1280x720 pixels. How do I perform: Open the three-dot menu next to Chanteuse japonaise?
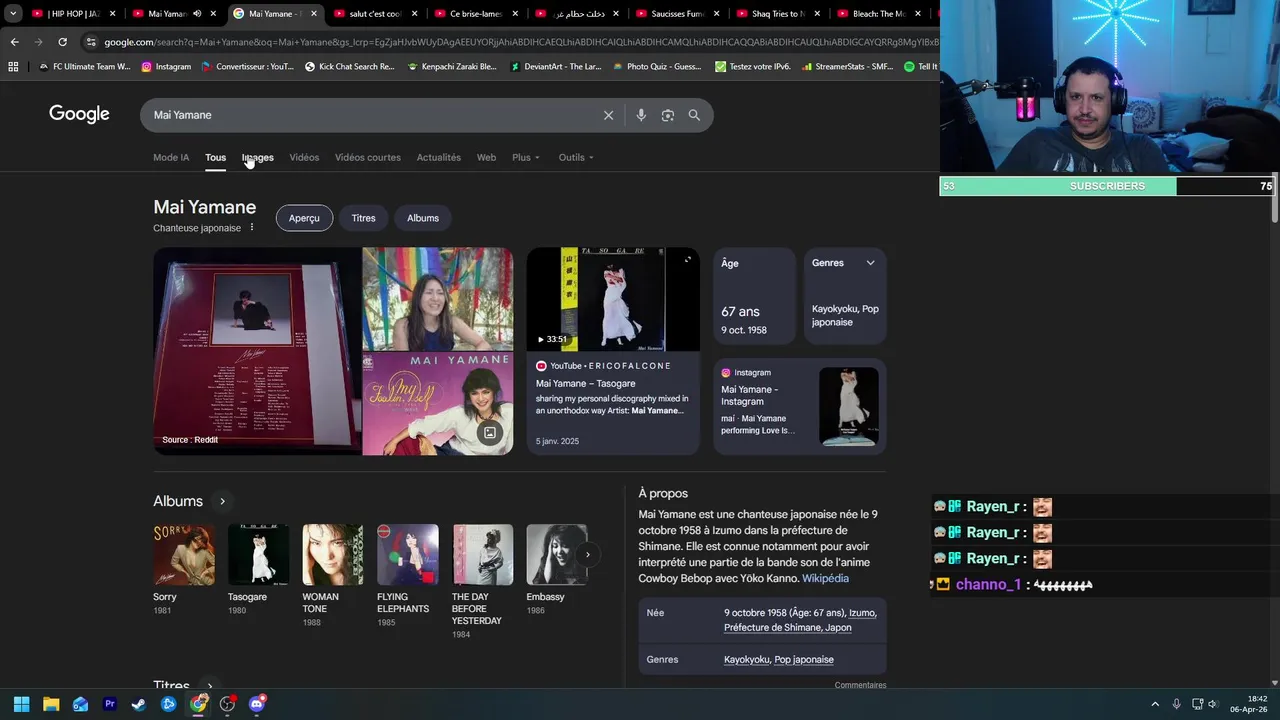click(252, 227)
